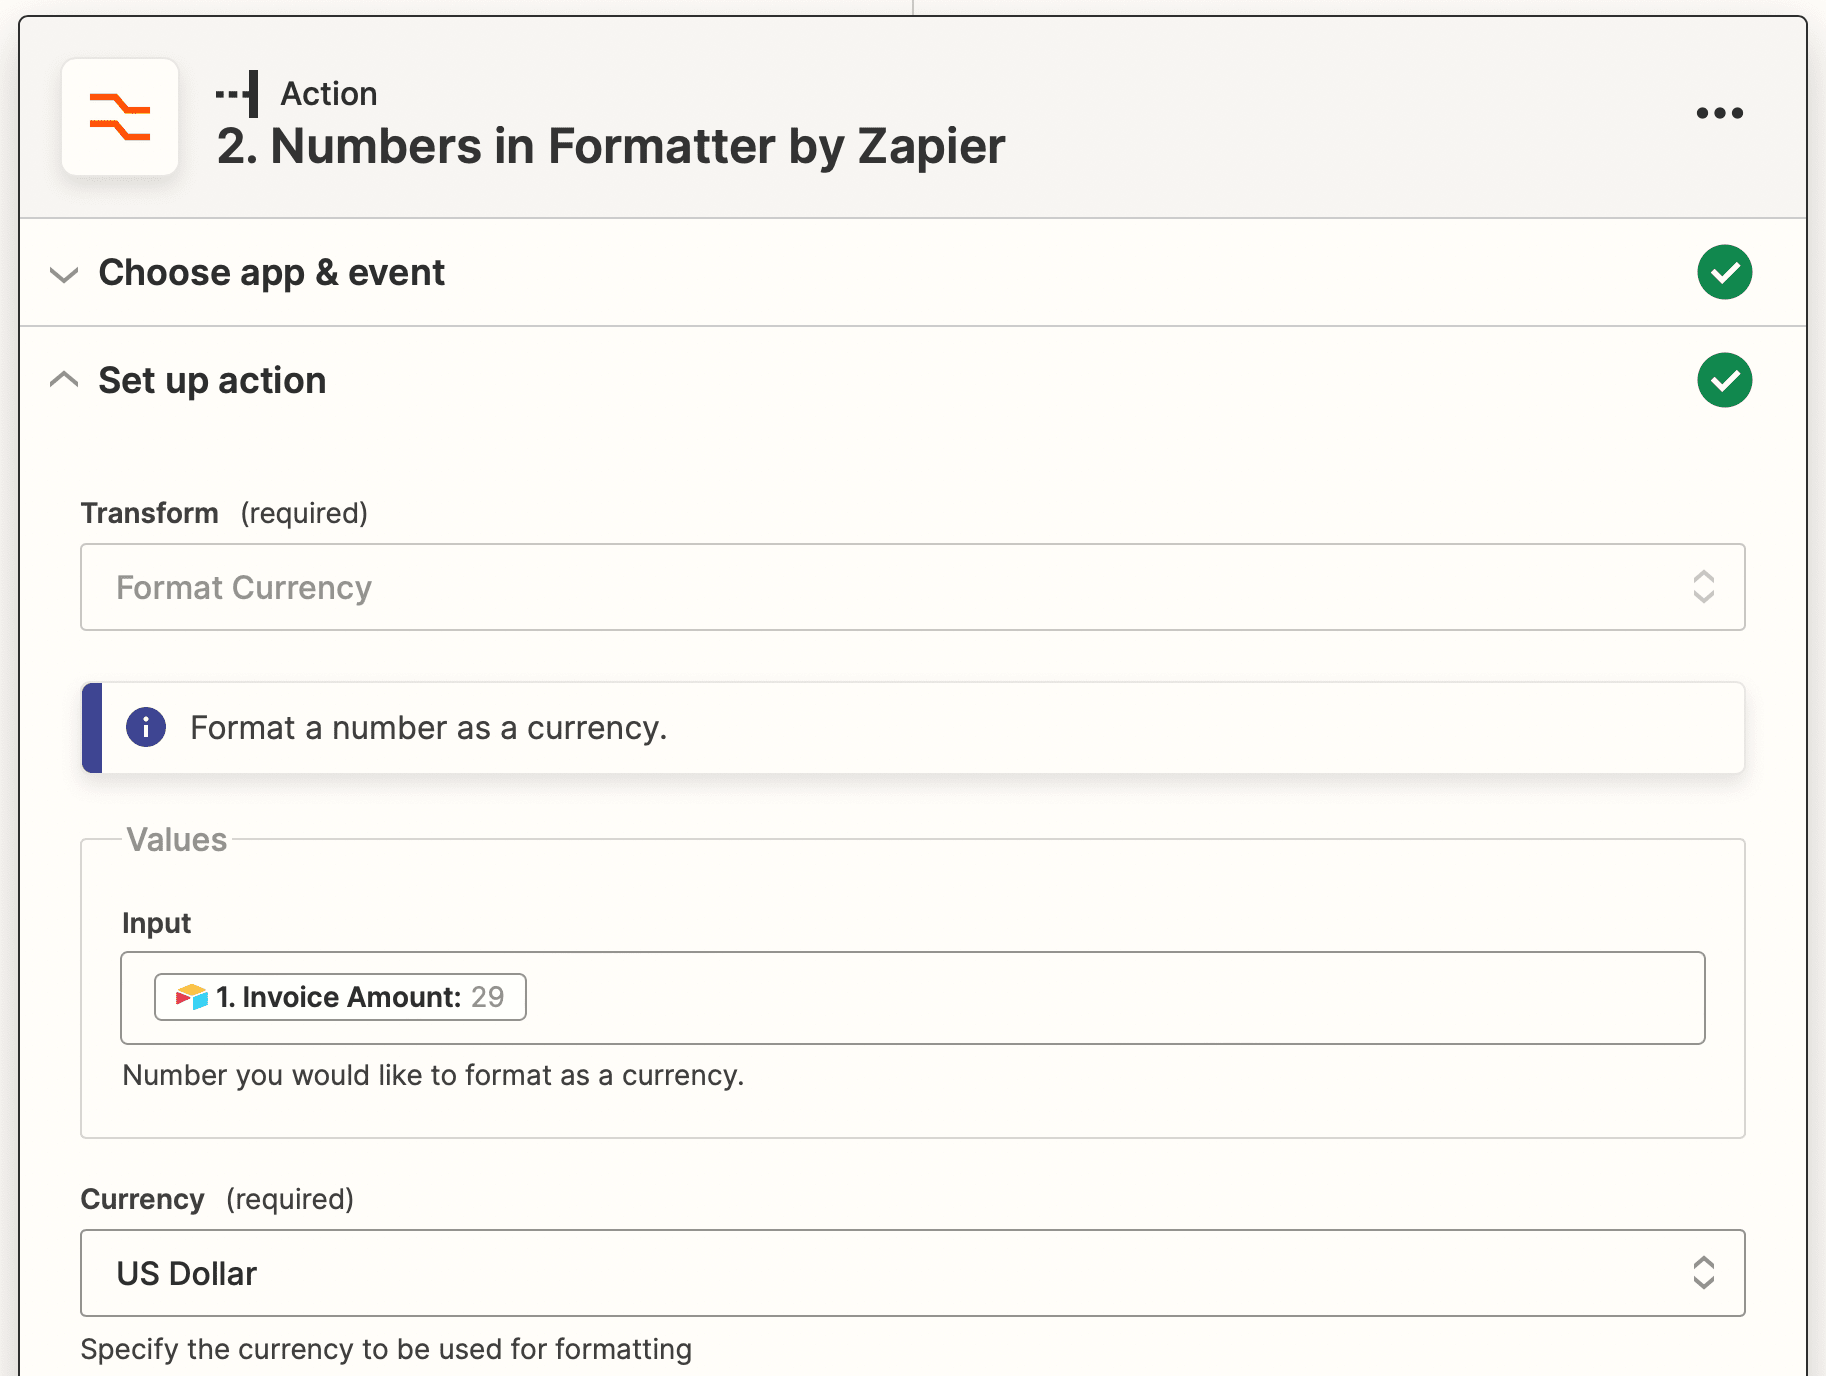Click the blue info icon in the banner

tap(146, 727)
